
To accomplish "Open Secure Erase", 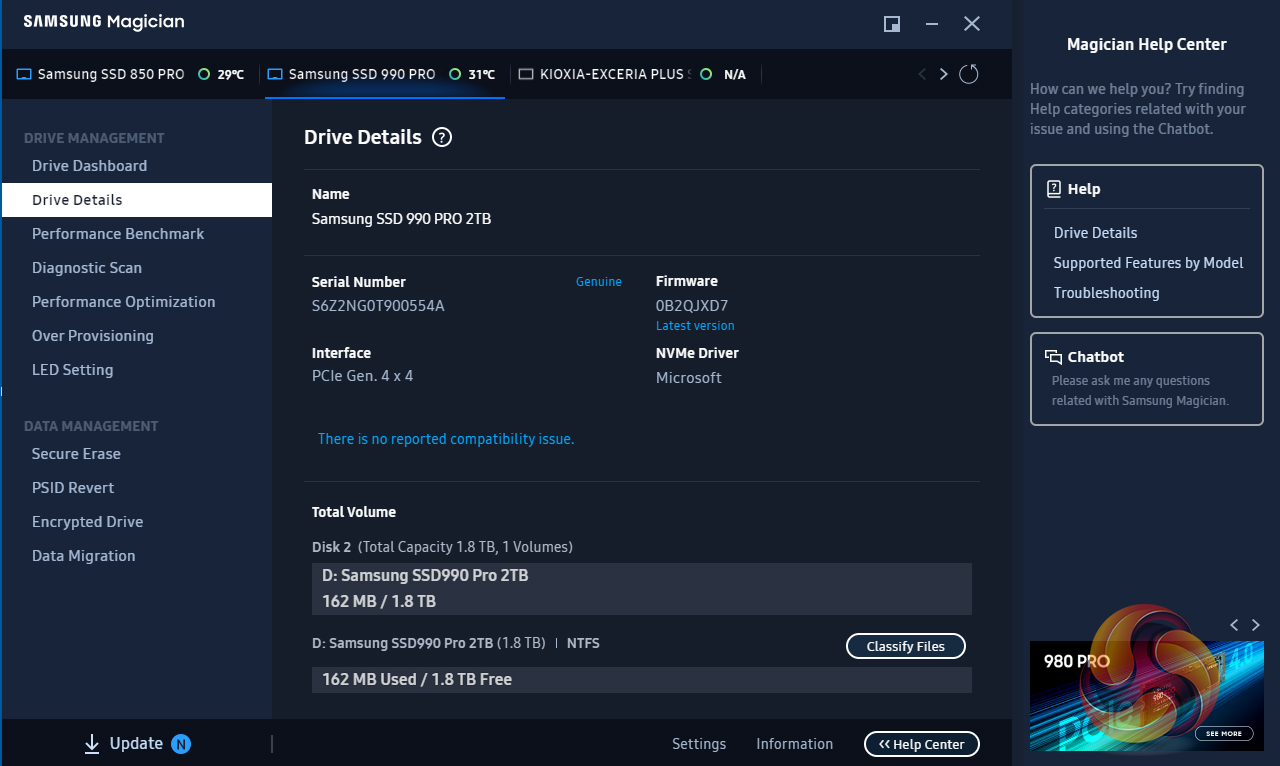I will [x=76, y=454].
